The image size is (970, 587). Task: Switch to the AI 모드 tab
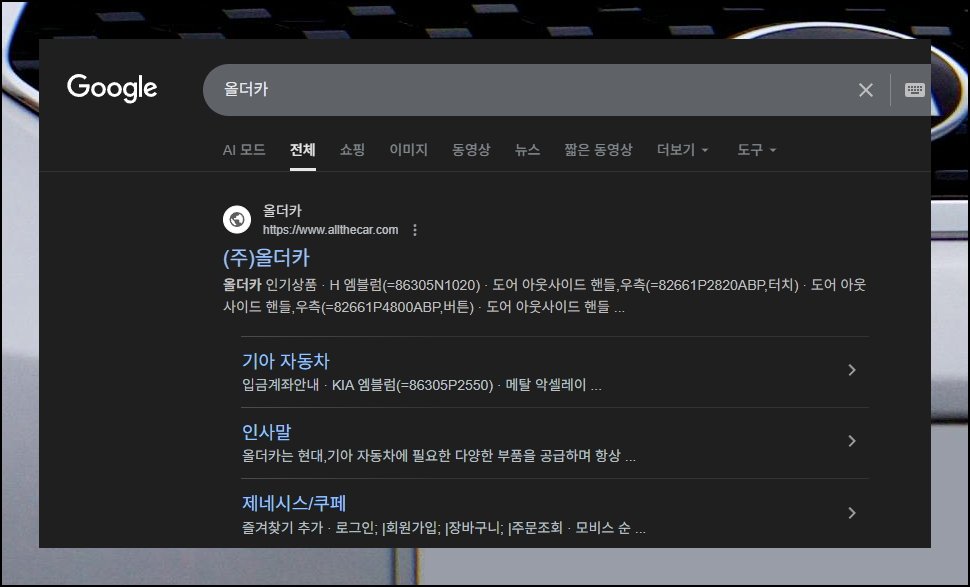244,150
